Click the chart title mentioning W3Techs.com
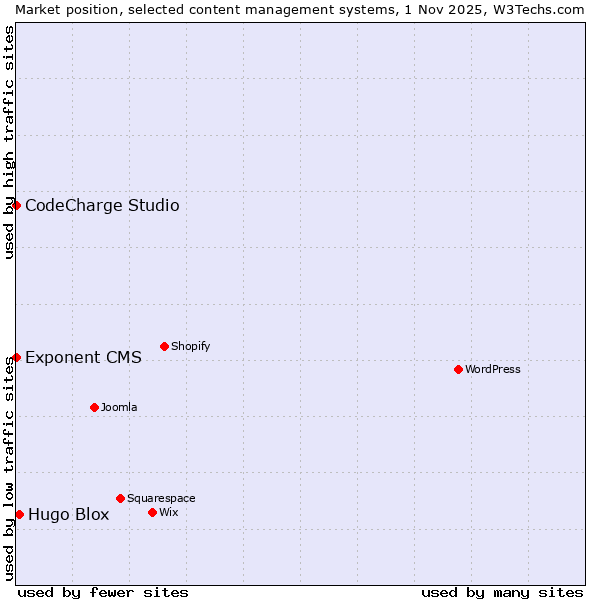600x600 pixels. [300, 8]
